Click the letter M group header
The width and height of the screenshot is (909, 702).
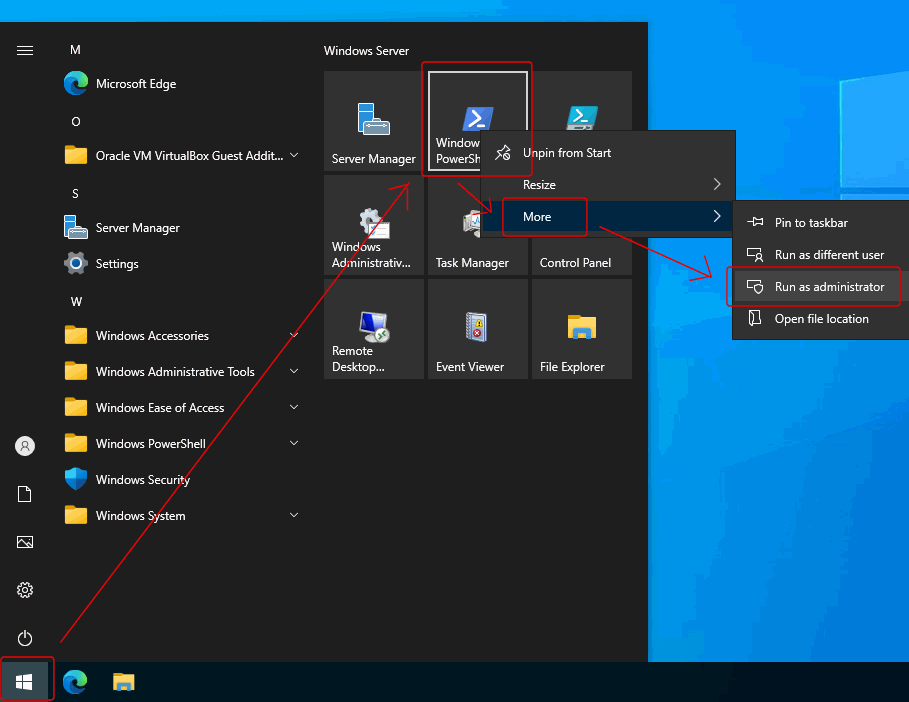[x=75, y=50]
